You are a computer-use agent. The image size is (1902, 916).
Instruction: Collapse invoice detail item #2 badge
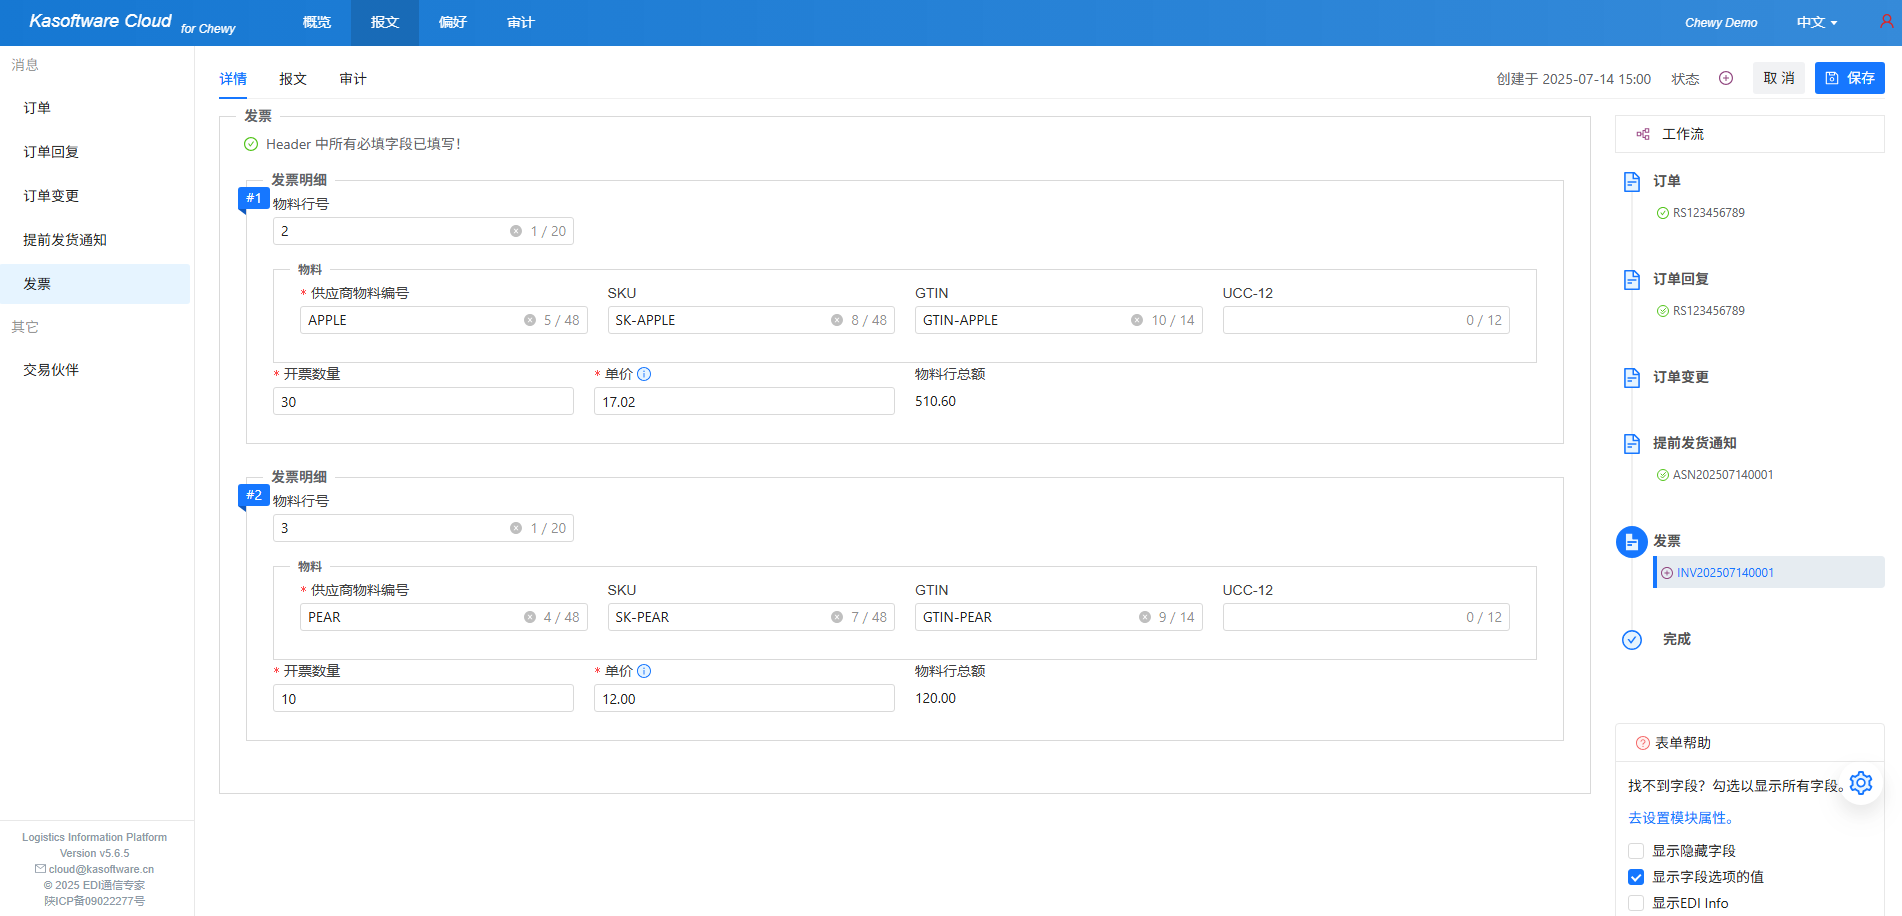(x=254, y=495)
